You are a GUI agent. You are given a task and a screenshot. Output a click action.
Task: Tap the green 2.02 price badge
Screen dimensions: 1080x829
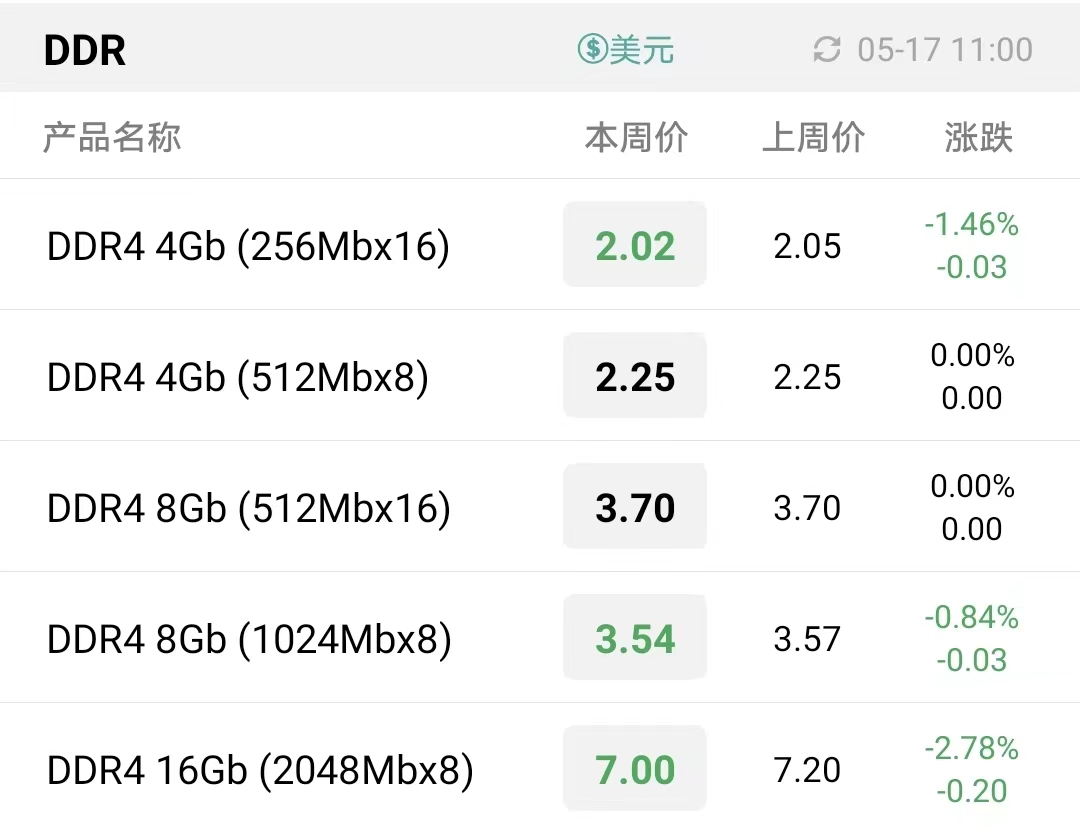pos(635,244)
